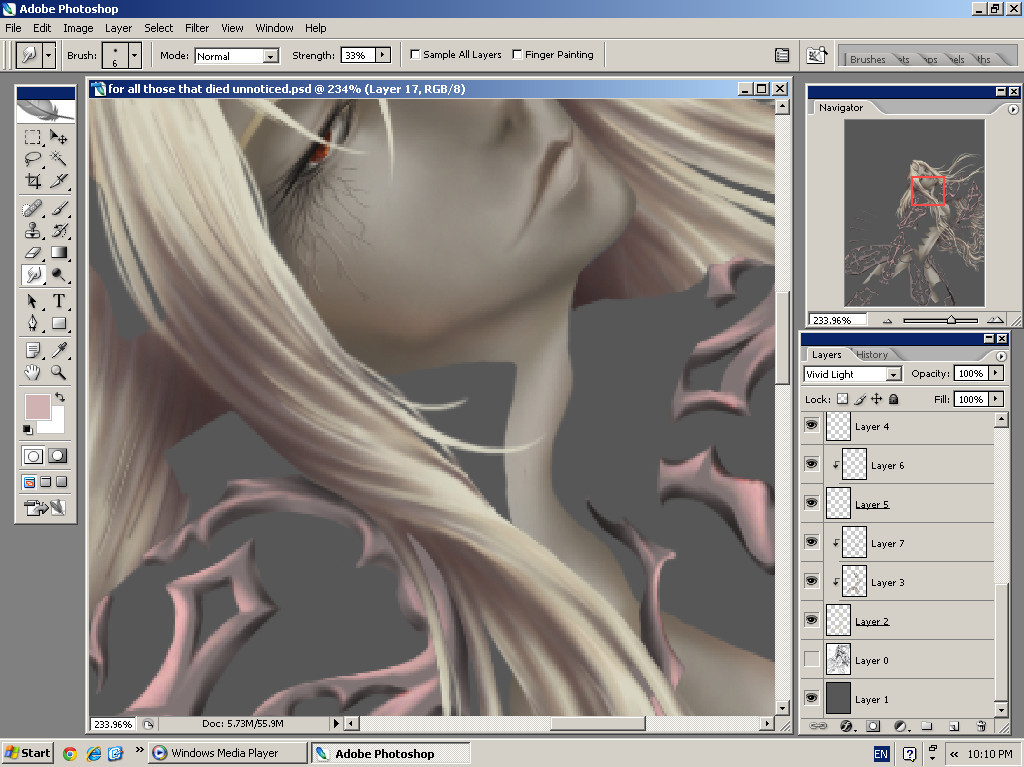Select the Brush tool
The image size is (1024, 767).
click(x=59, y=208)
